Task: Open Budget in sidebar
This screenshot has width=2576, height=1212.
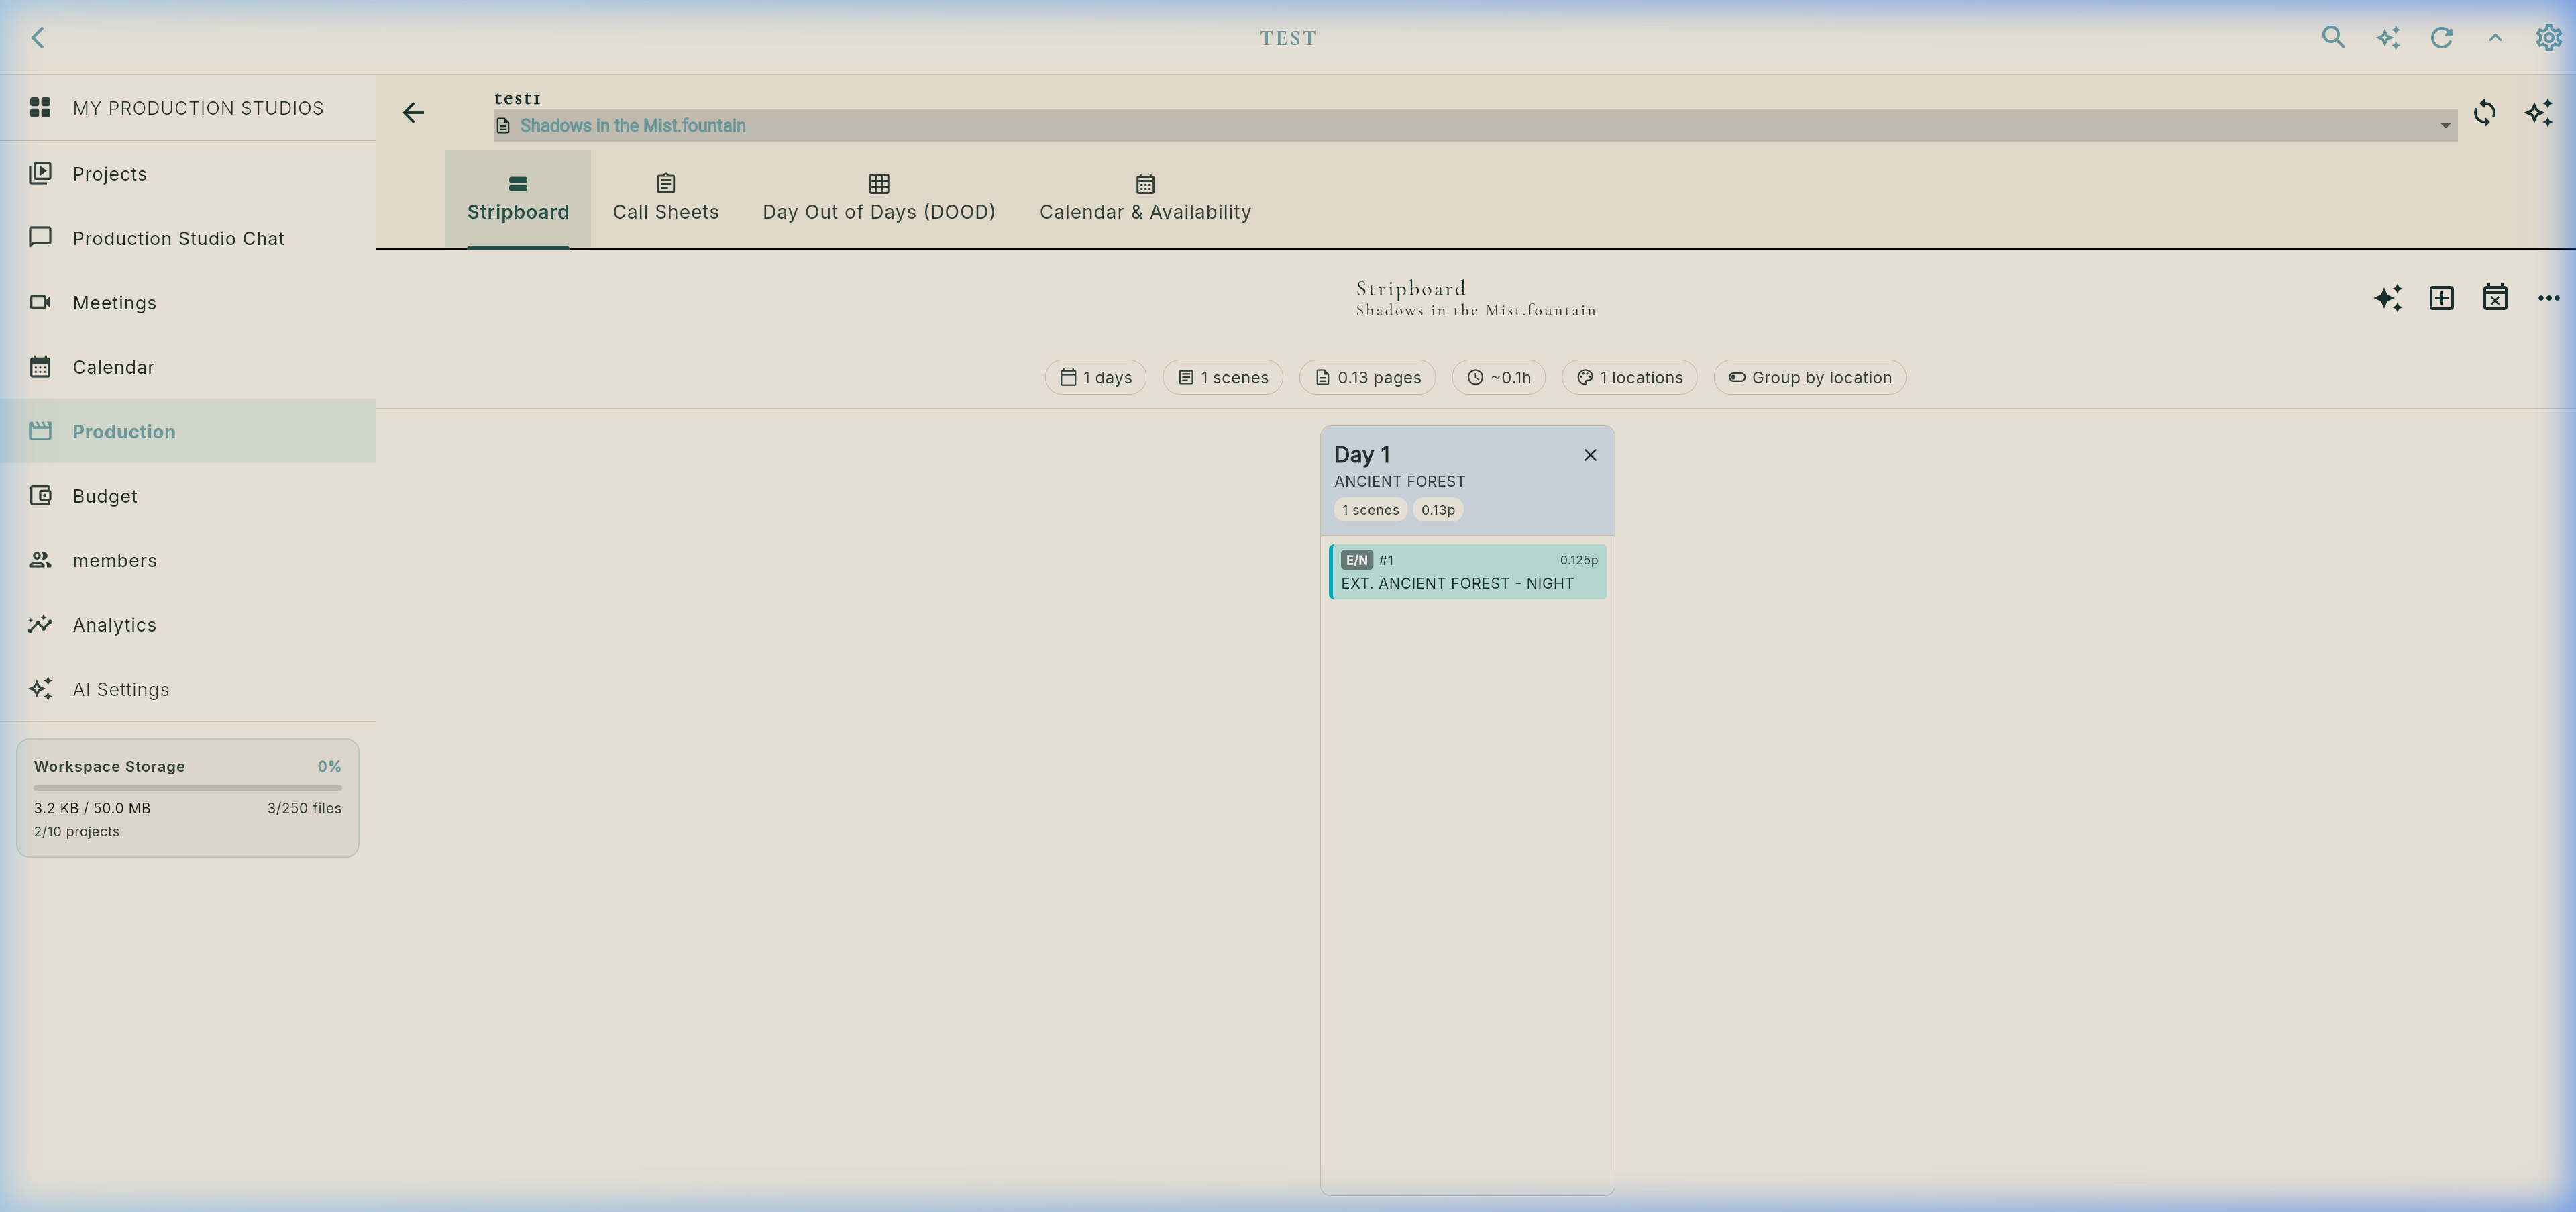Action: 188,496
